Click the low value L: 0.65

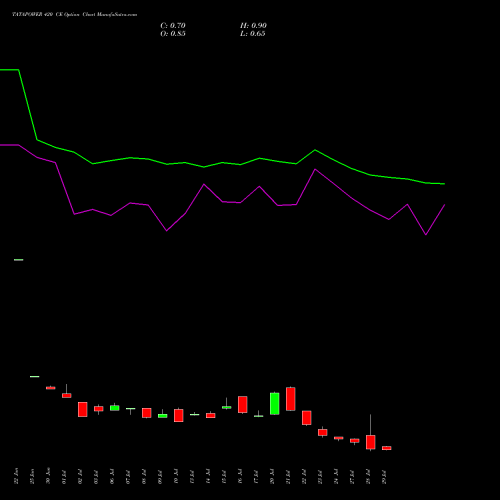[x=253, y=34]
